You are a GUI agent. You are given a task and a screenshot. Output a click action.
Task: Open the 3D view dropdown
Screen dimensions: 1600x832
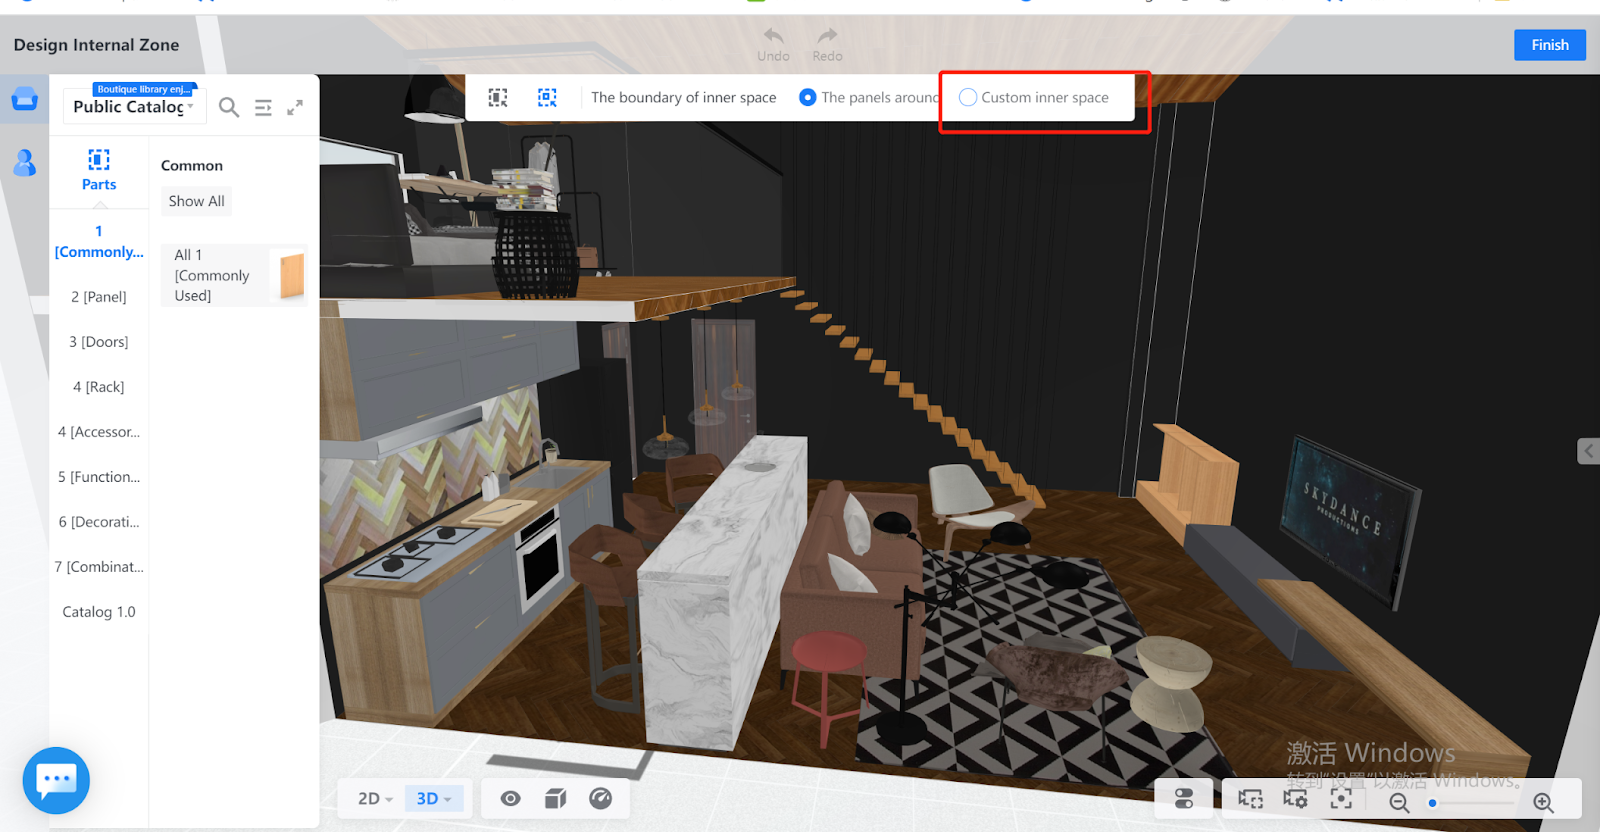click(434, 798)
